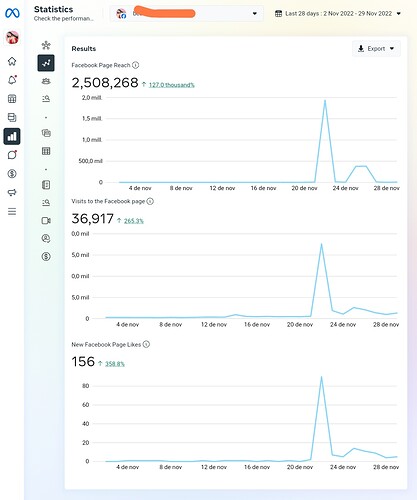The height and width of the screenshot is (500, 417).
Task: Click the New Facebook Page Likes label
Action: (106, 344)
